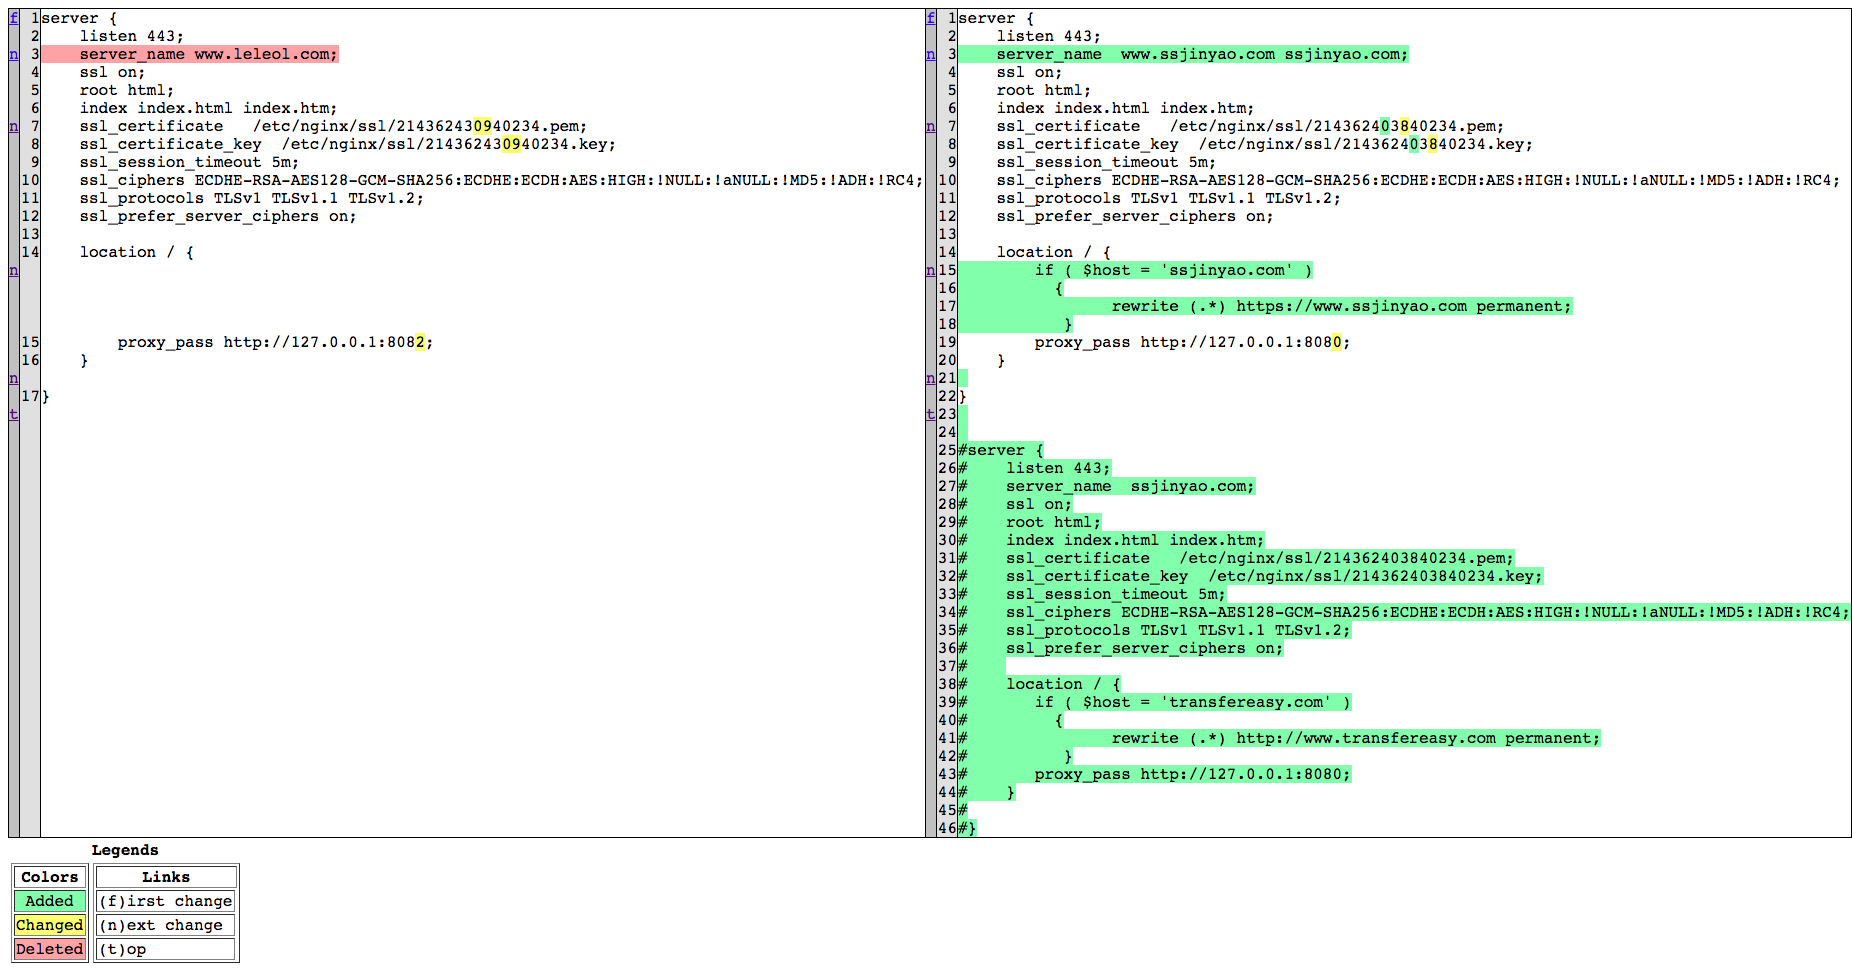Click the red 'Deleted' legend swatch
The height and width of the screenshot is (974, 1852).
50,949
